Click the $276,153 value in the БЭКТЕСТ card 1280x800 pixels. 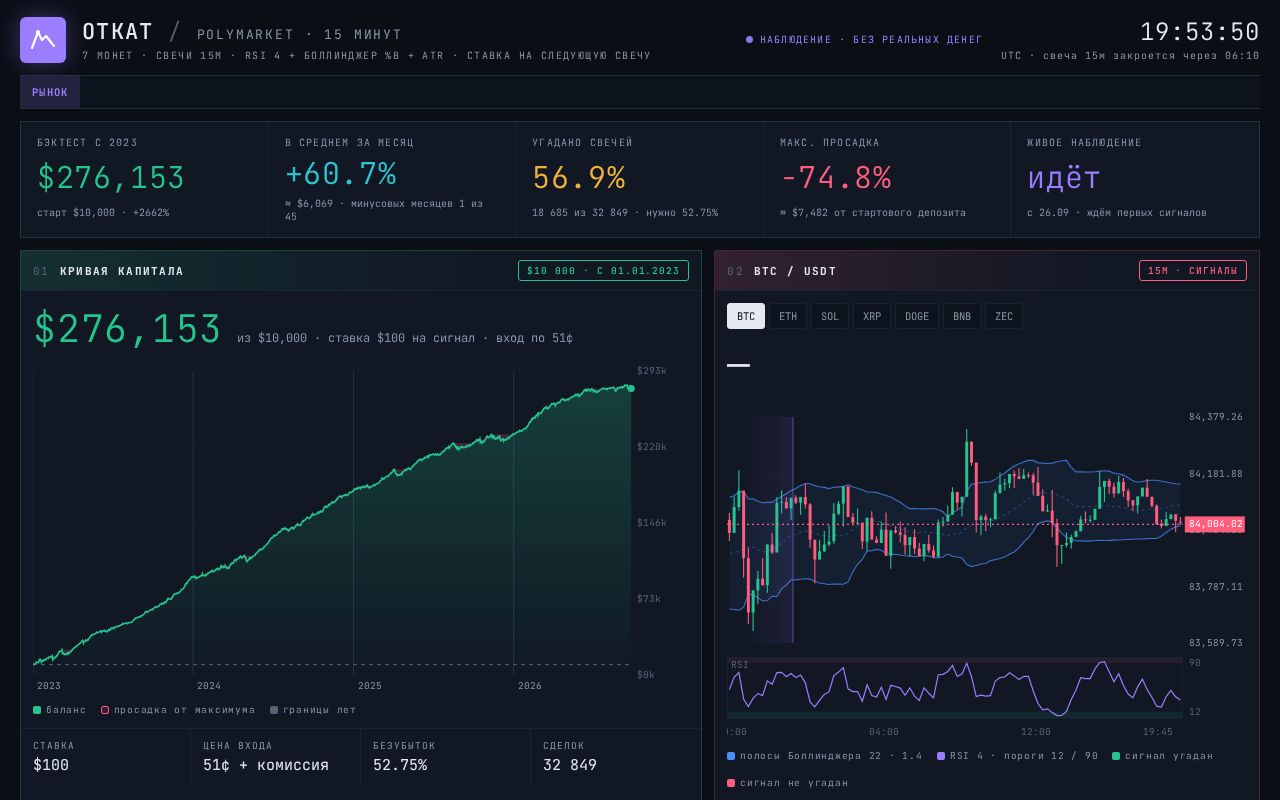(x=111, y=178)
